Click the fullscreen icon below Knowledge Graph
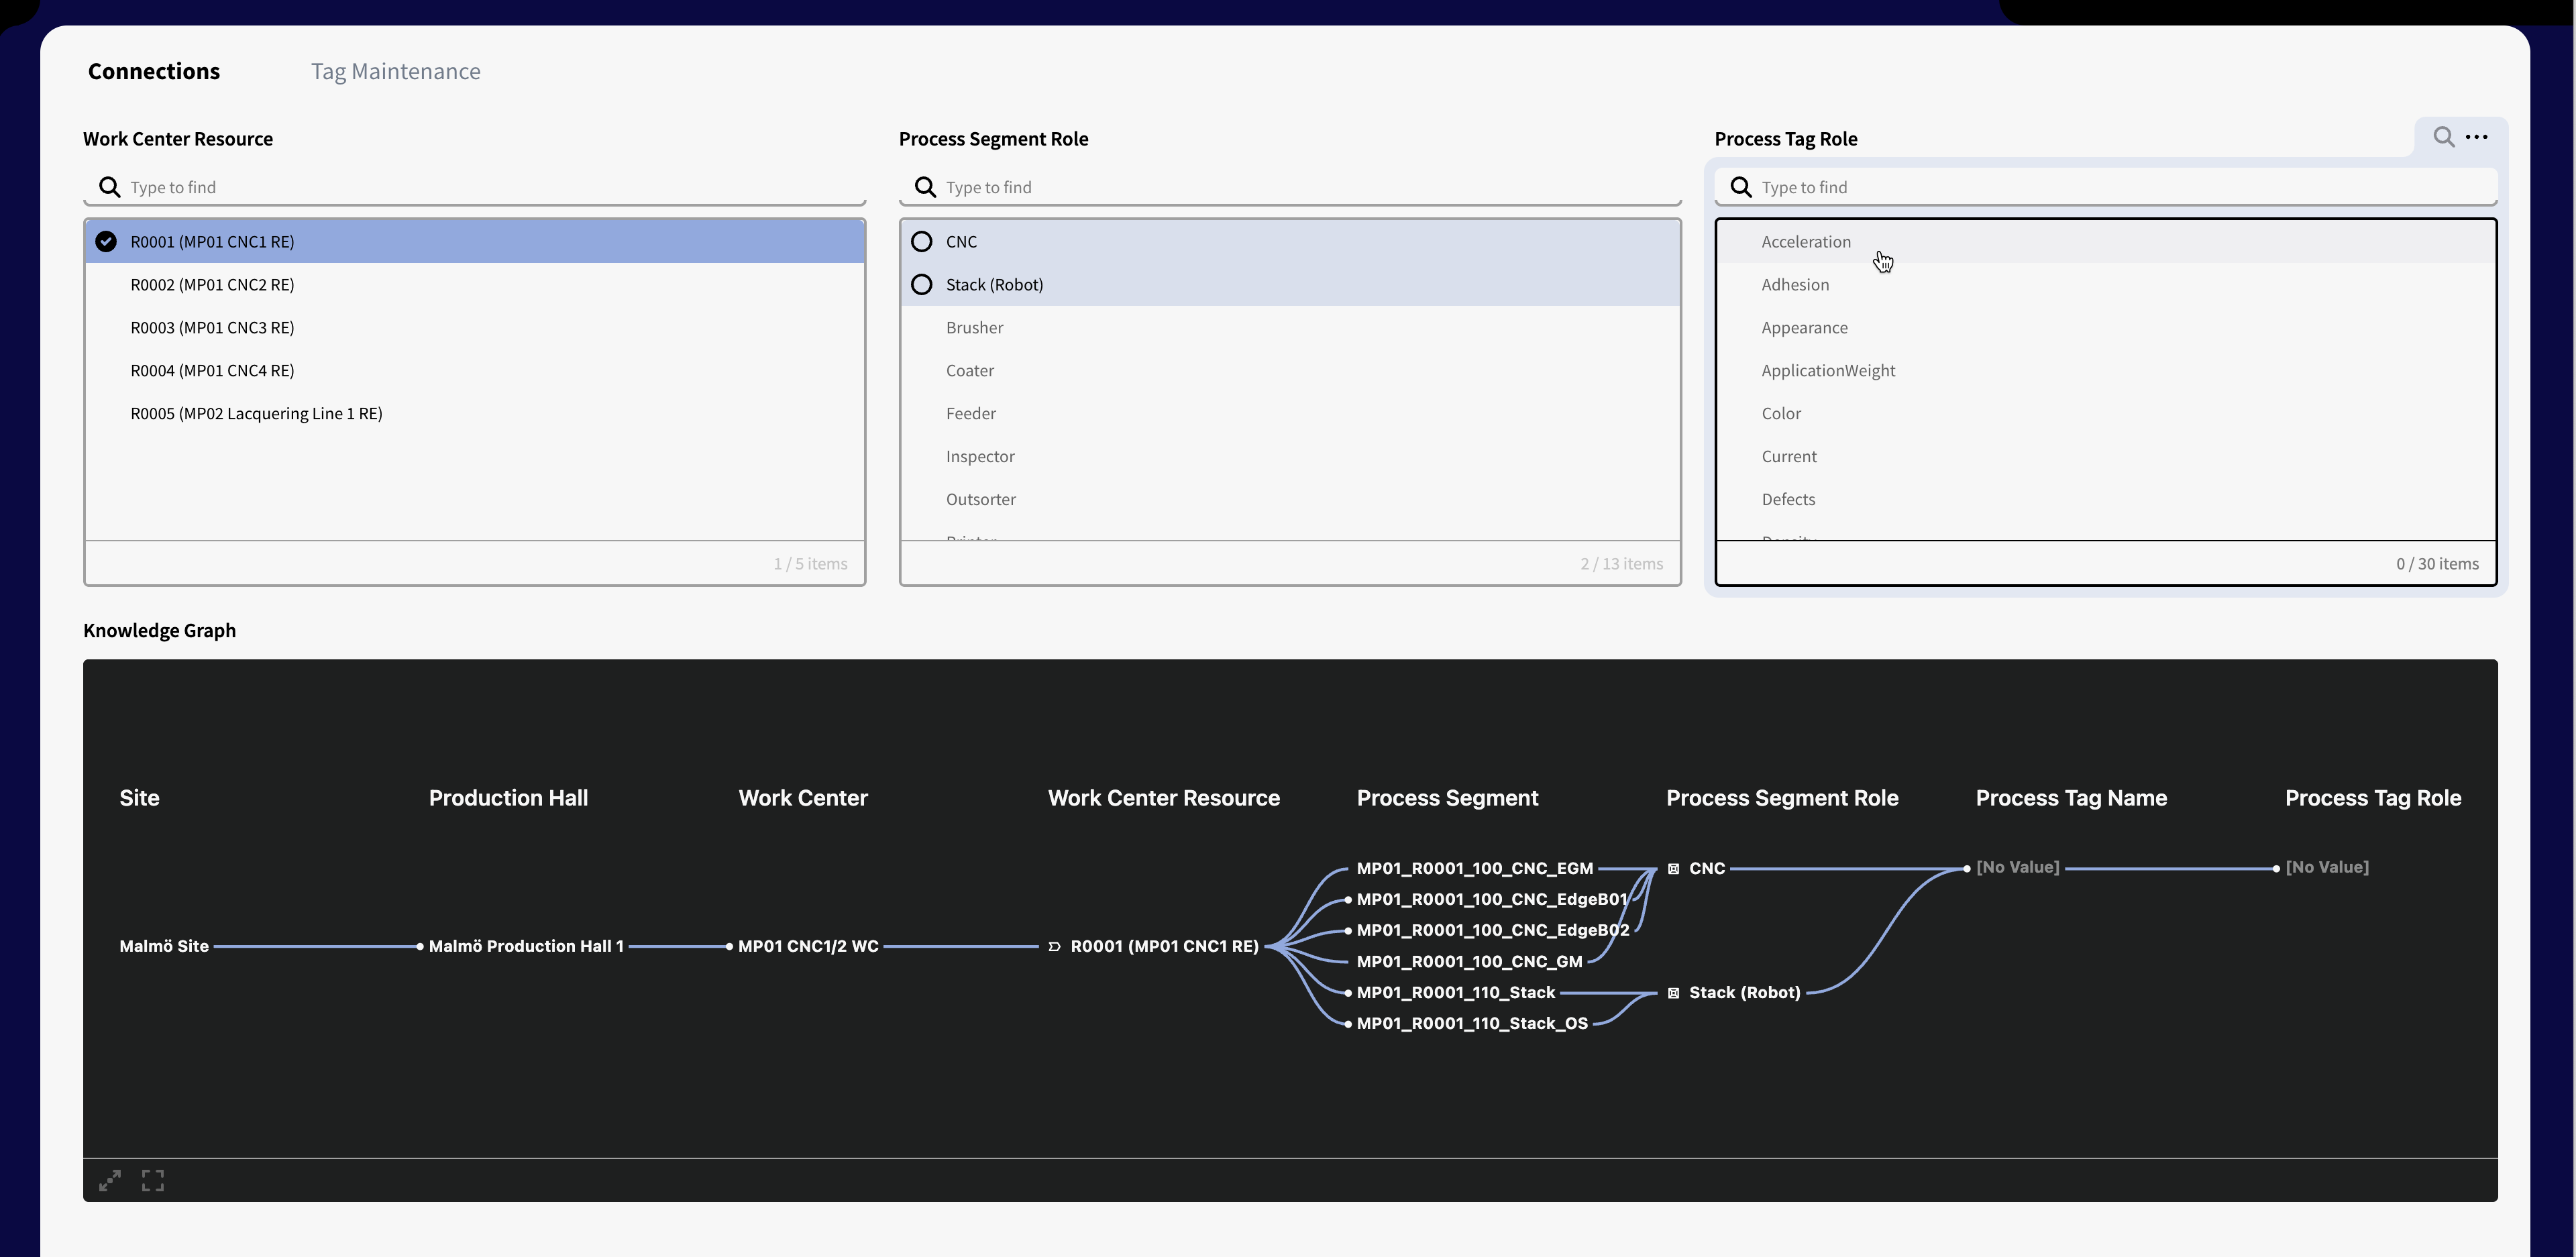Screen dimensions: 2576x1257 pyautogui.click(x=153, y=1180)
